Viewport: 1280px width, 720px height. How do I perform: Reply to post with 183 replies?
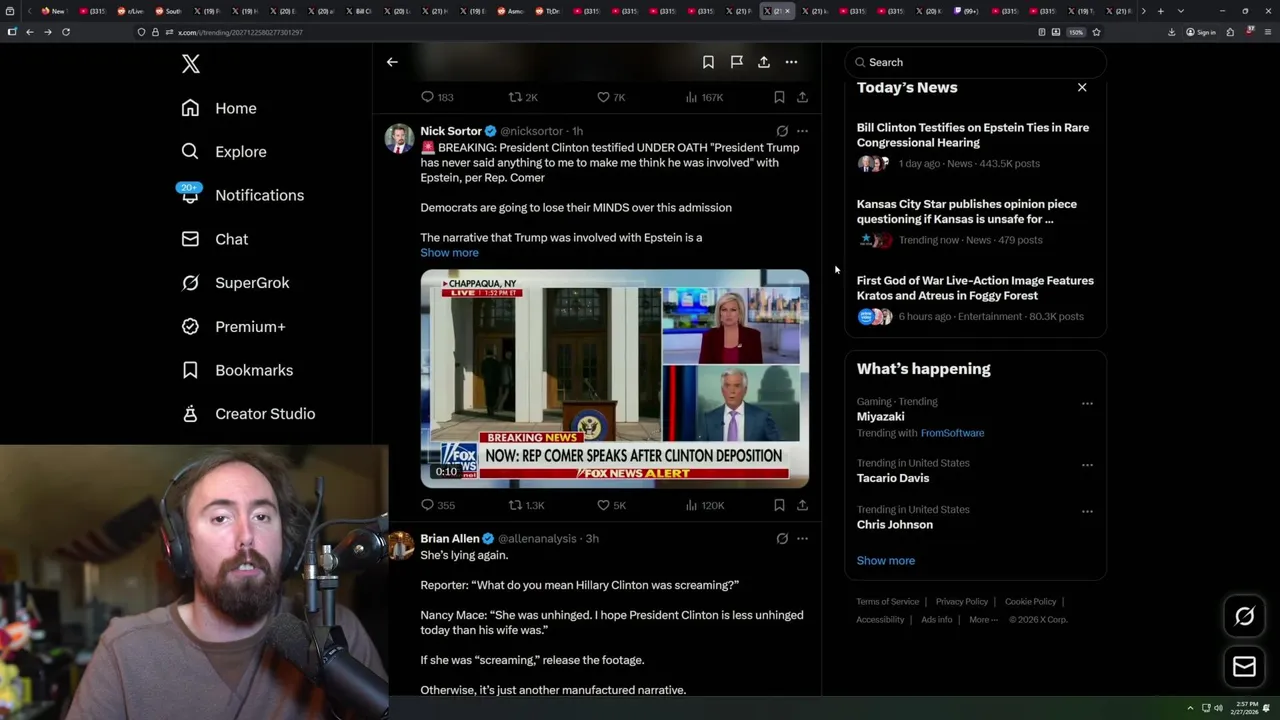(x=437, y=97)
